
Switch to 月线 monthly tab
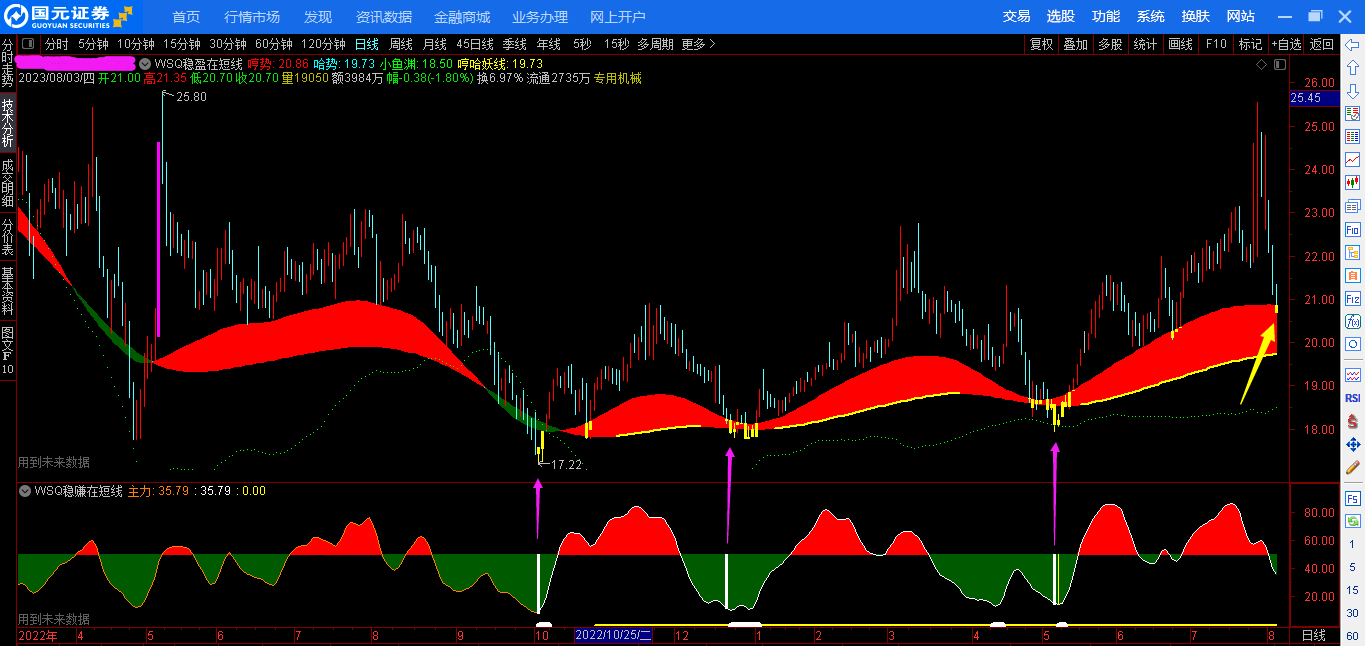(x=435, y=44)
